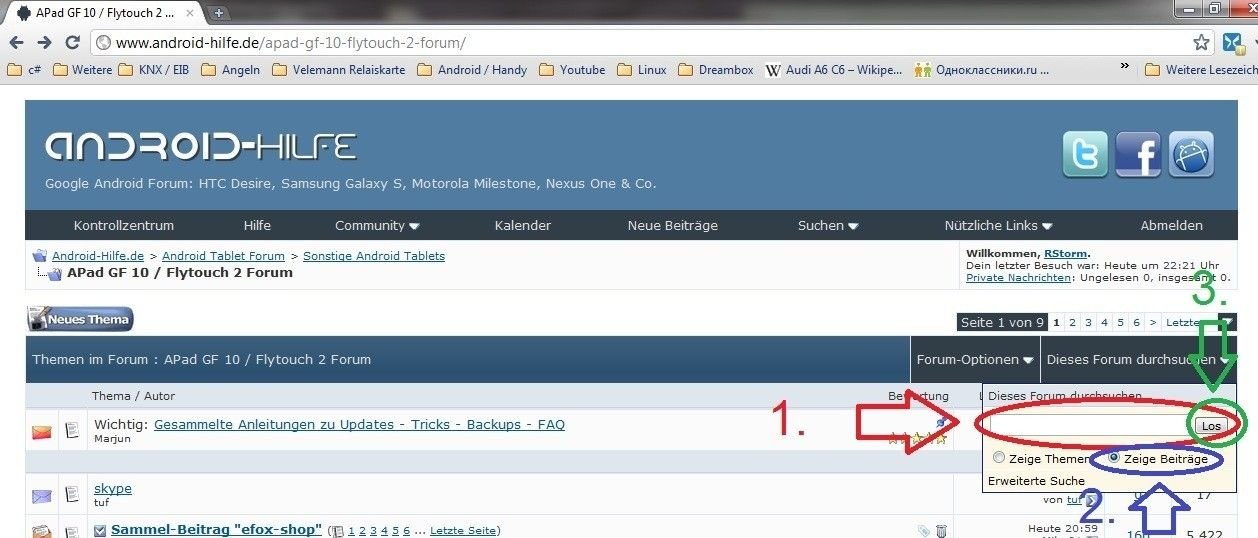Bookmark the page with the star icon
The width and height of the screenshot is (1258, 538).
[1202, 43]
